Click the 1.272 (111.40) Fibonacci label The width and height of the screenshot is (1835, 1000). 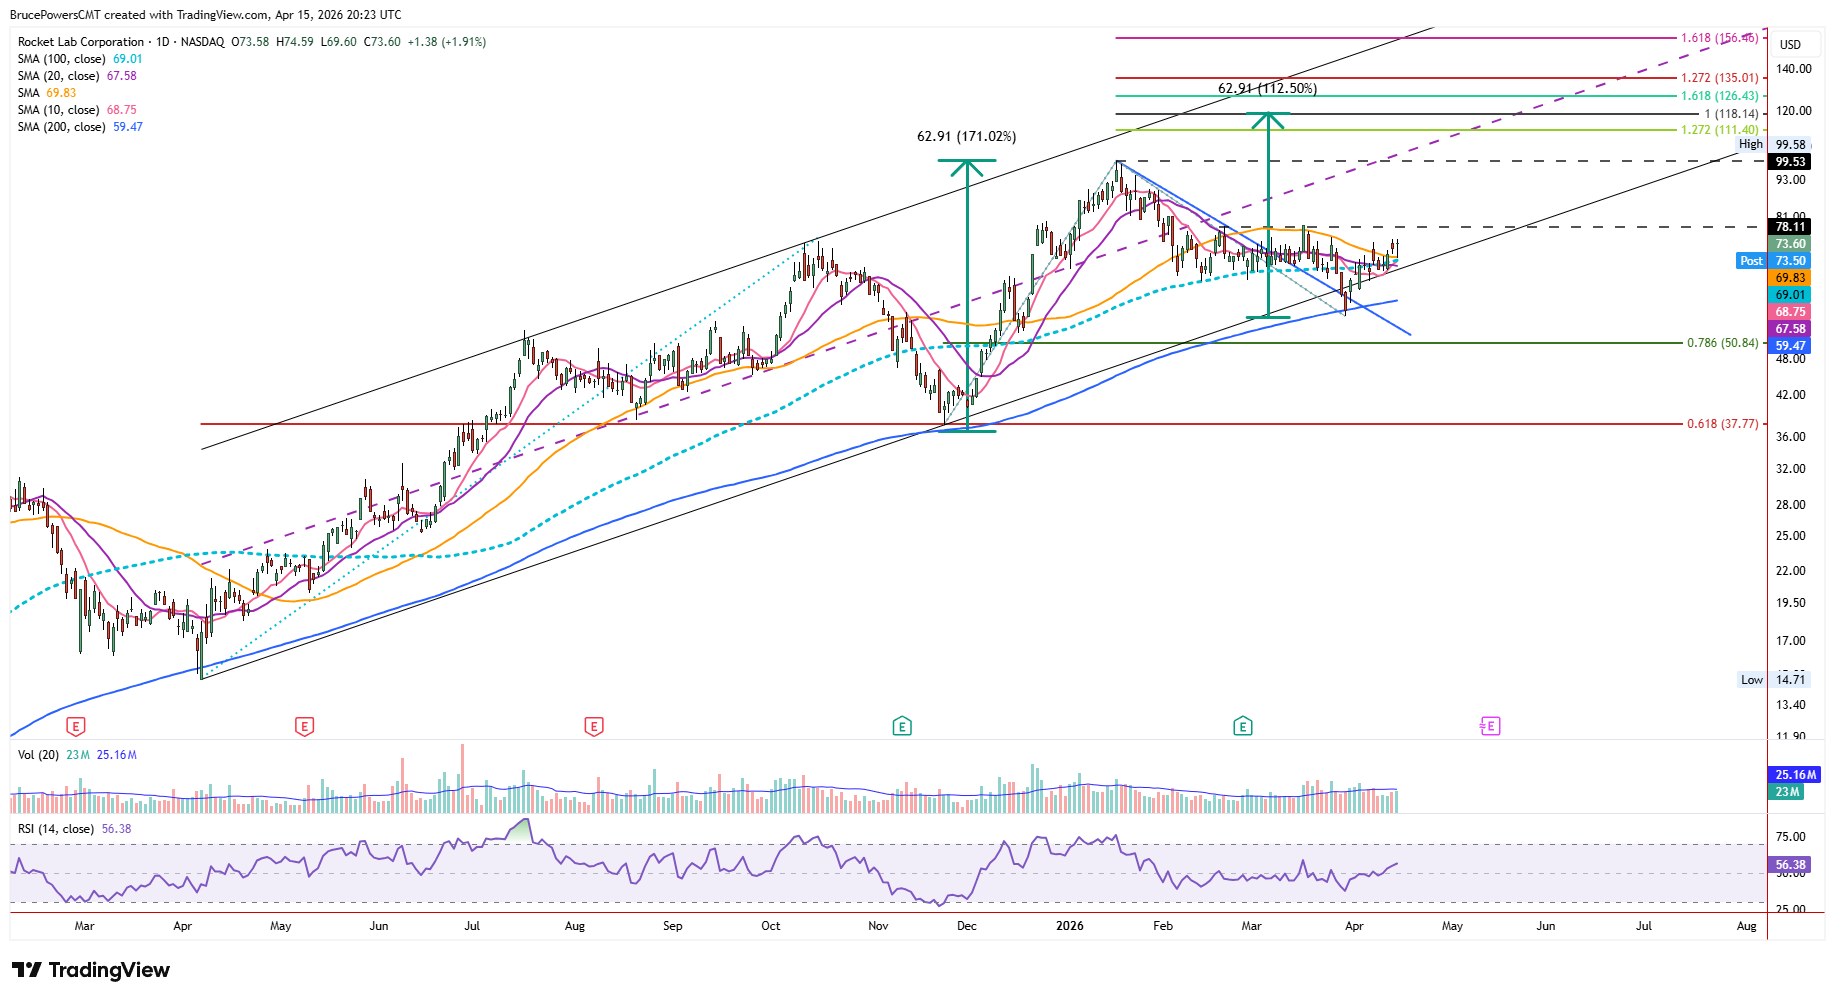point(1719,130)
